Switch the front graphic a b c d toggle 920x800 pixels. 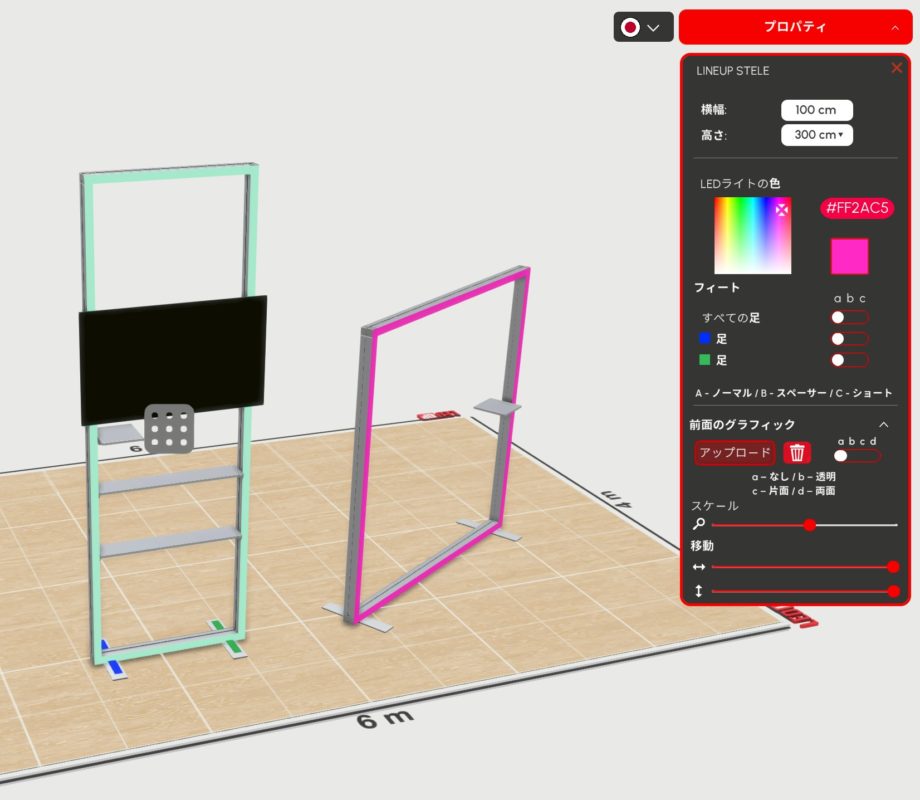[856, 455]
